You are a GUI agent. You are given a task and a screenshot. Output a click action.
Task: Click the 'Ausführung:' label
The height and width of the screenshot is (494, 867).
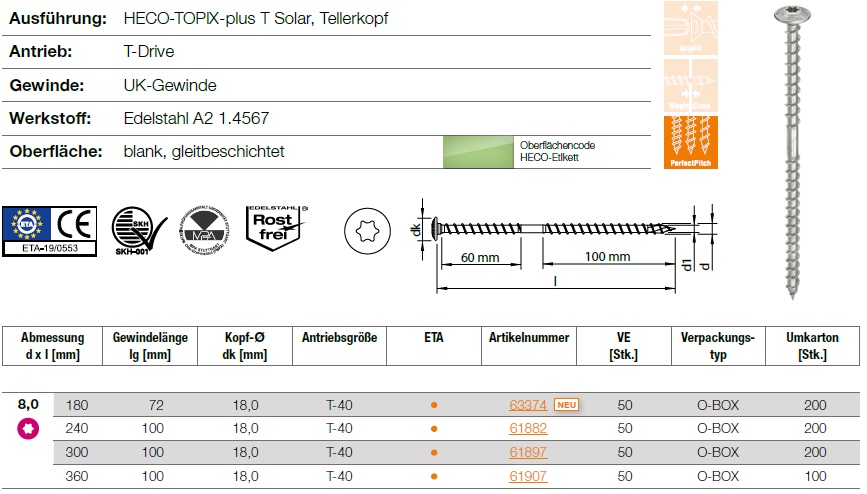(x=58, y=19)
